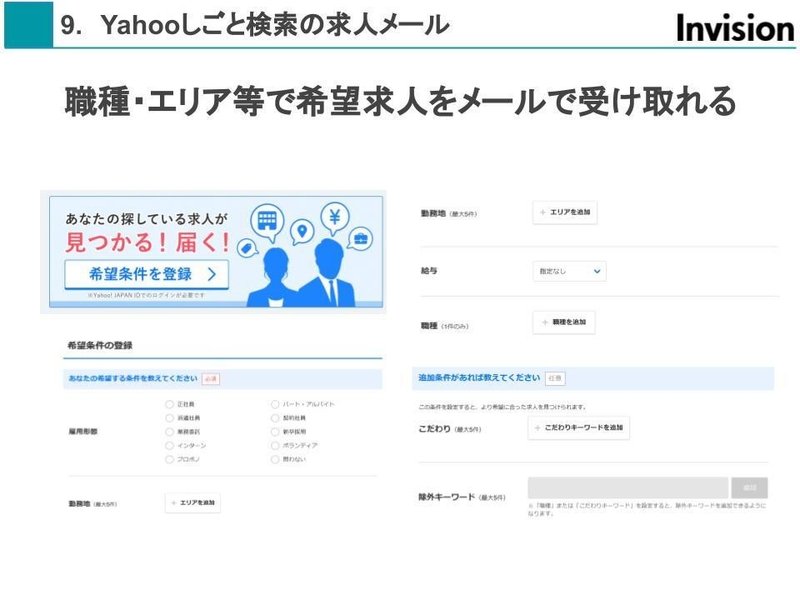
Task: Pick the ボランティア radio button
Action: pyautogui.click(x=275, y=445)
